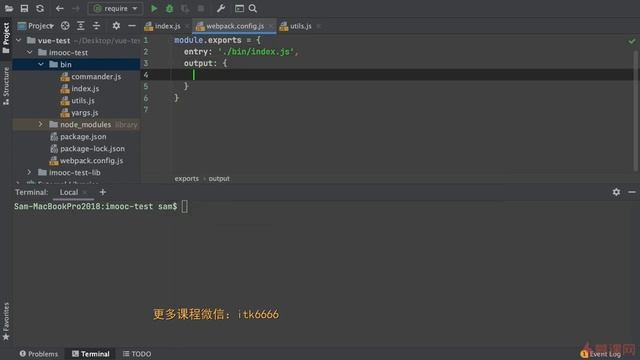Hide the terminal panel with the minus icon

coord(632,192)
